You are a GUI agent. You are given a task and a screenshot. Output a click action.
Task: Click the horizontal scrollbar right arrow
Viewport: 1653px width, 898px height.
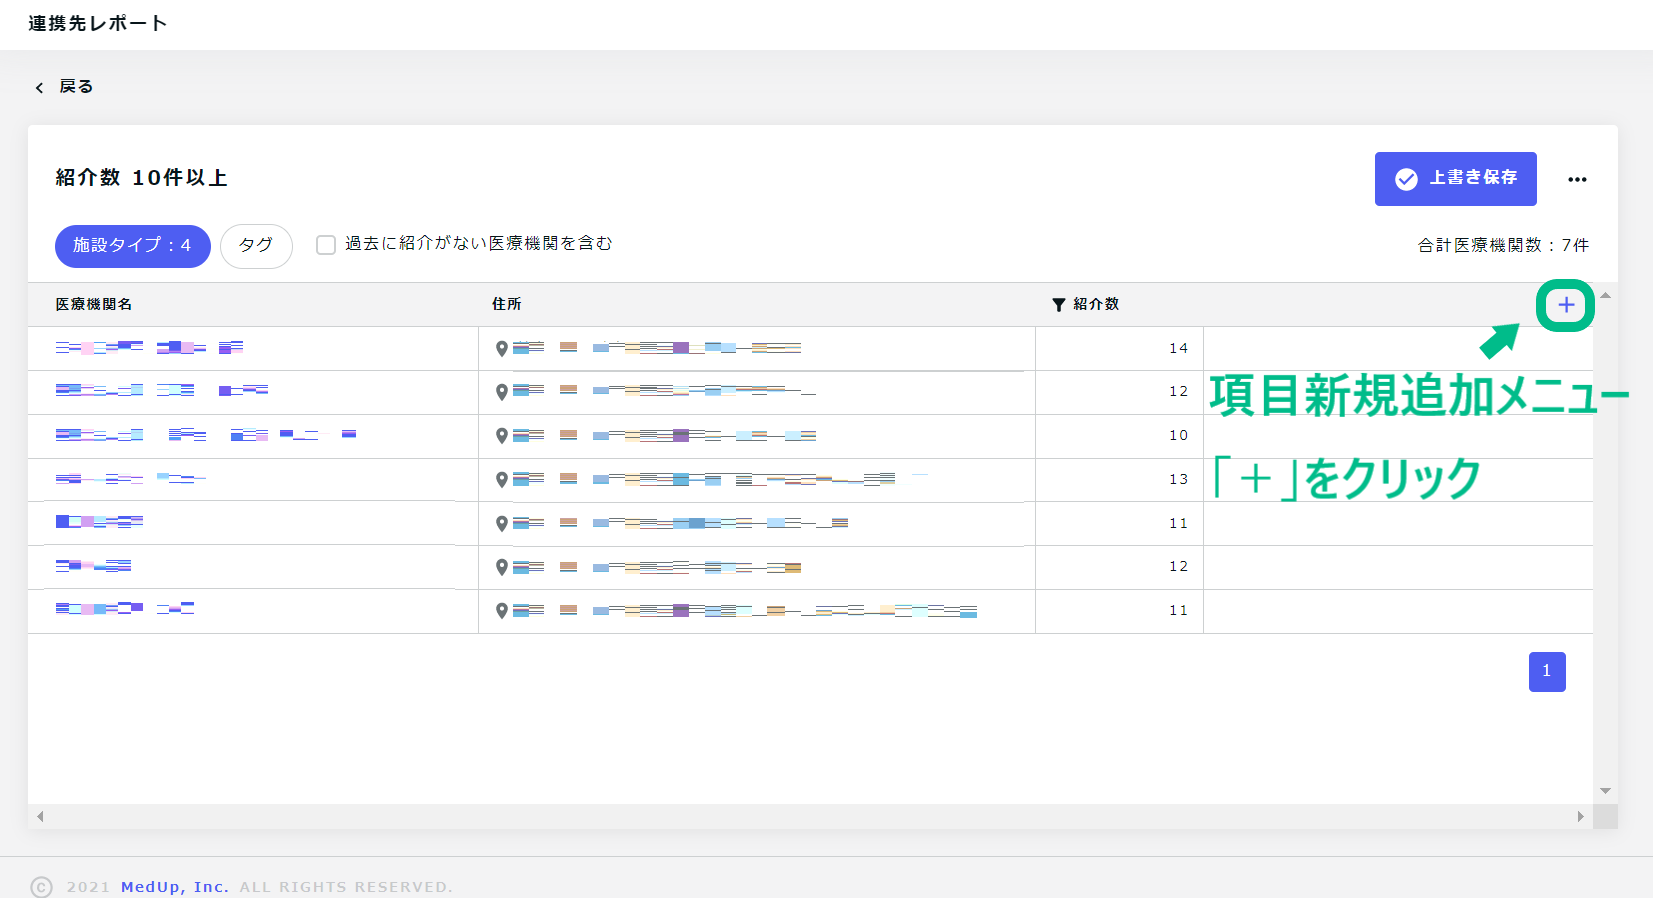click(1580, 817)
